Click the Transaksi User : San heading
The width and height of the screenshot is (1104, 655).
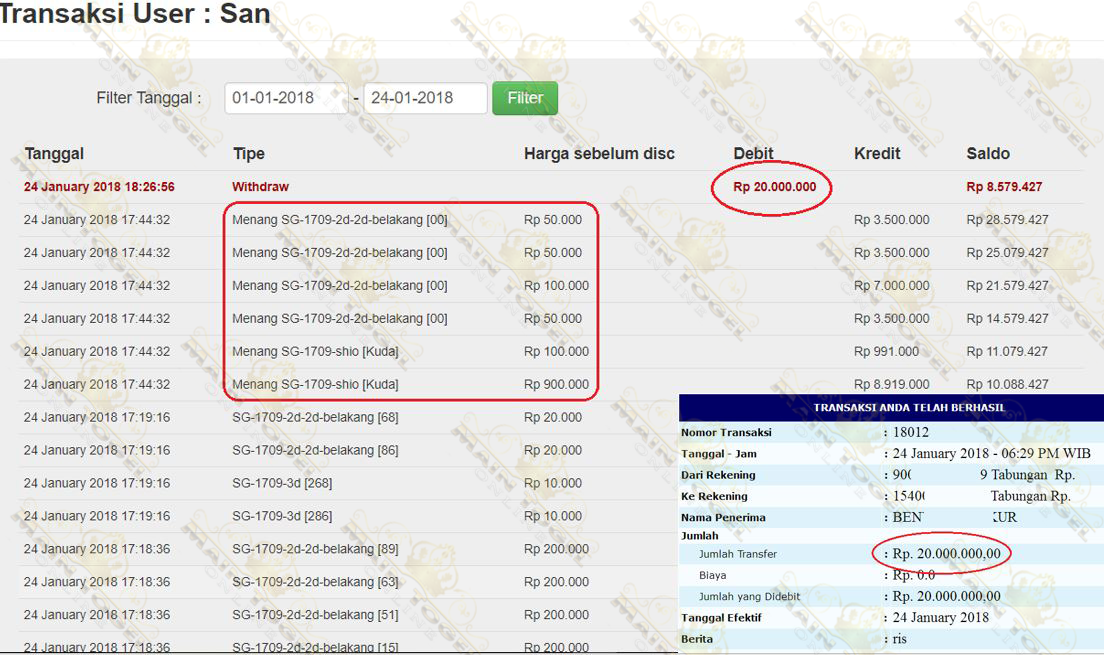pos(135,16)
